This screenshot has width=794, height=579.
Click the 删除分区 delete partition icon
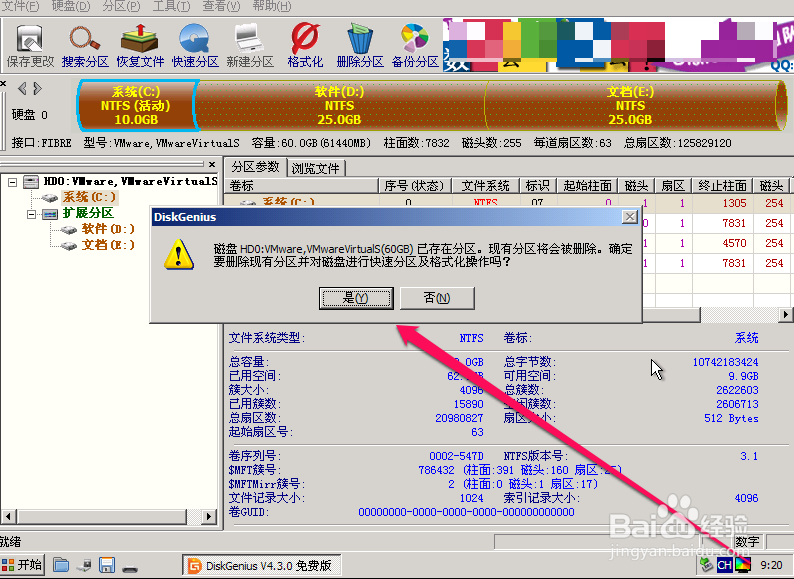[360, 45]
